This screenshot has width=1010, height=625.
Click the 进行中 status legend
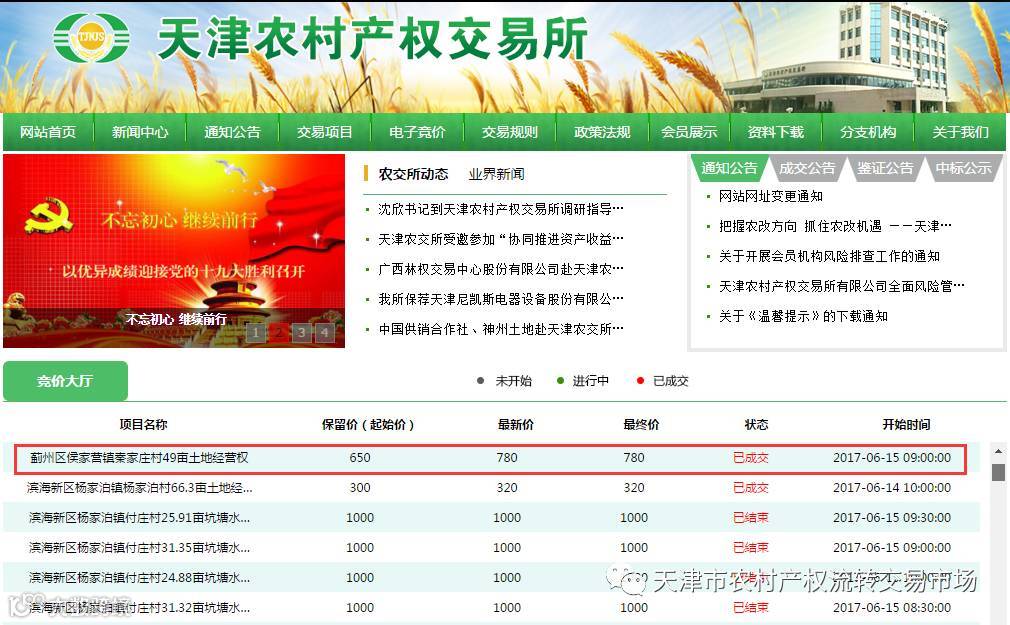point(583,381)
